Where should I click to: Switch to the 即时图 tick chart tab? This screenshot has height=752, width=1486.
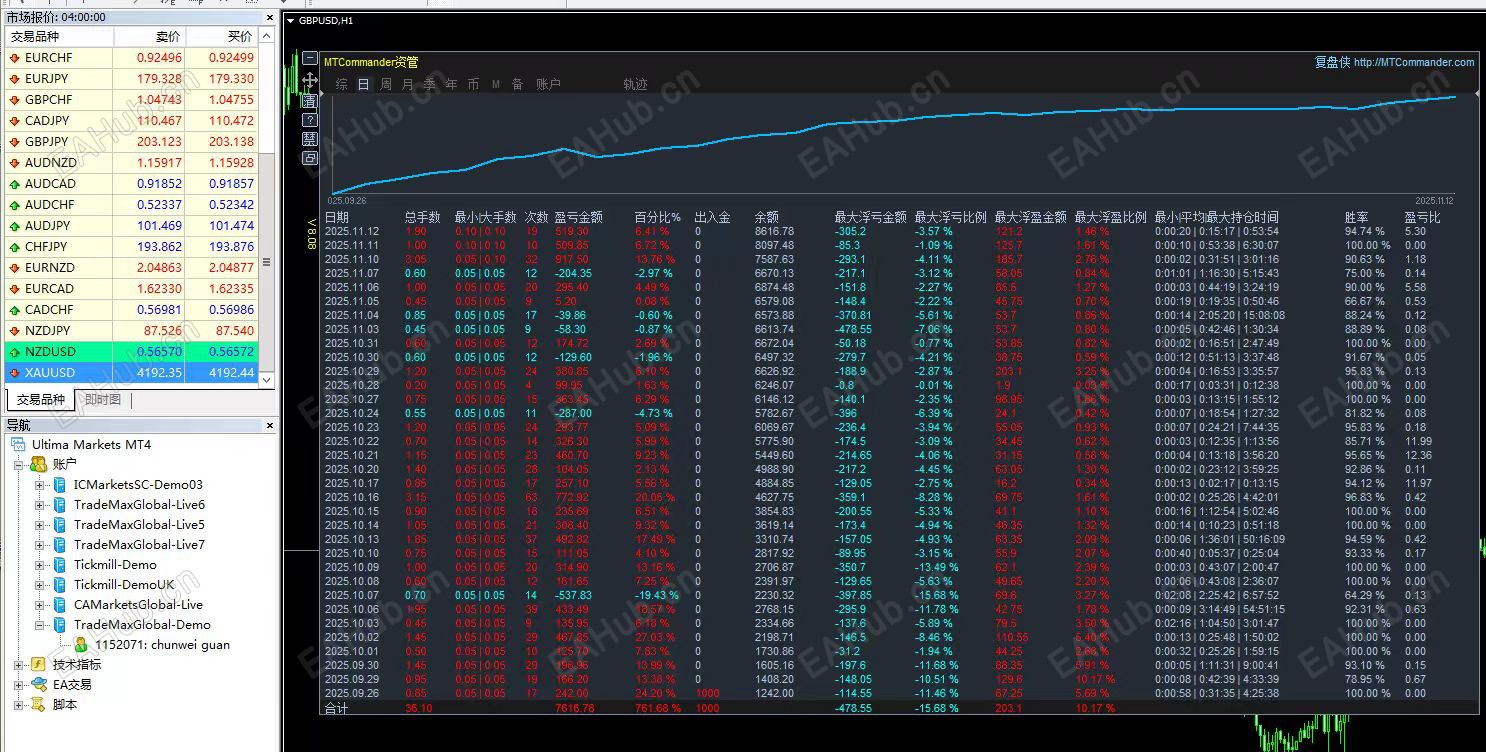tap(103, 400)
